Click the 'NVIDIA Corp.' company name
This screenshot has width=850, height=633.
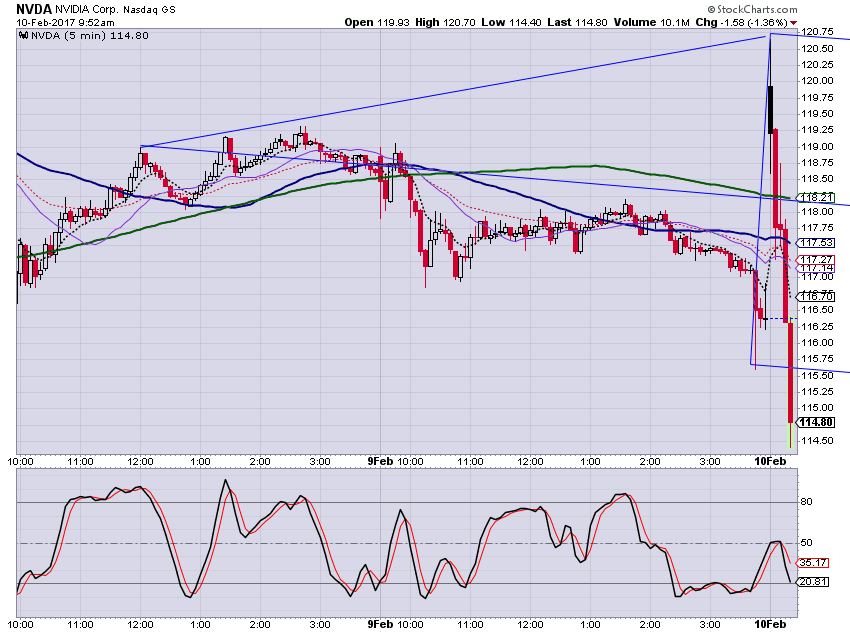point(86,10)
